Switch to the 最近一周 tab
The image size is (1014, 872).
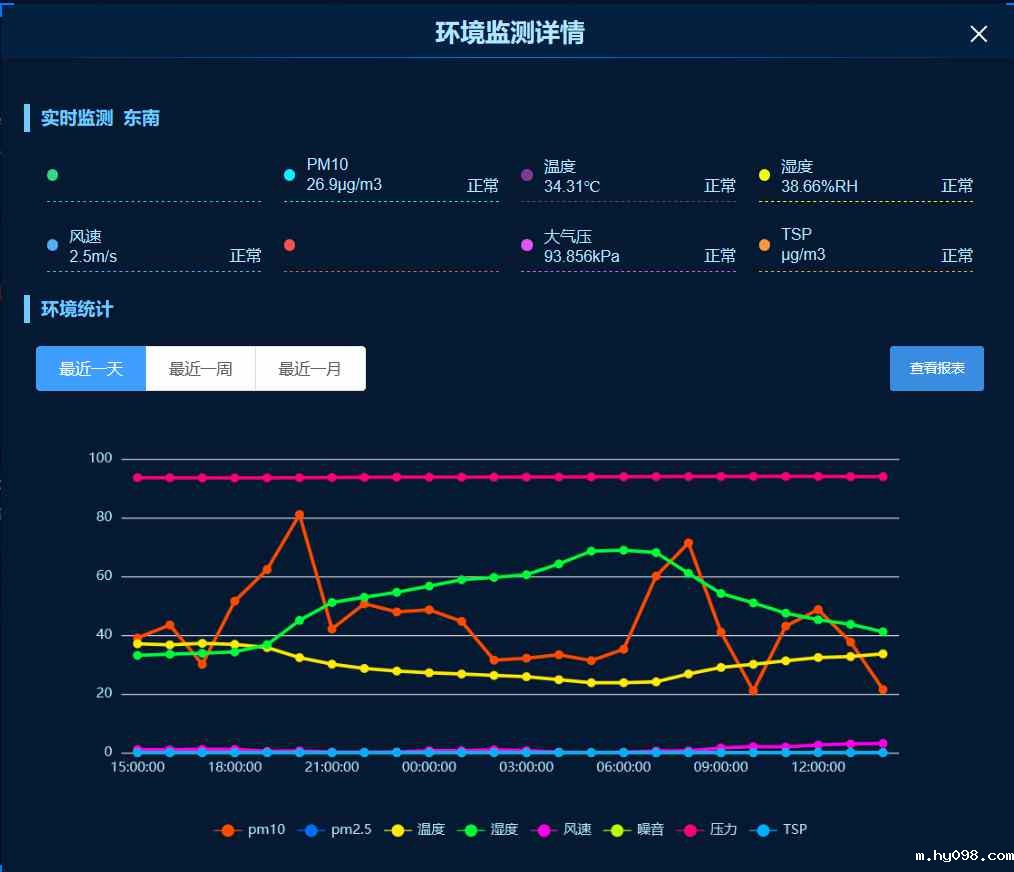click(199, 368)
